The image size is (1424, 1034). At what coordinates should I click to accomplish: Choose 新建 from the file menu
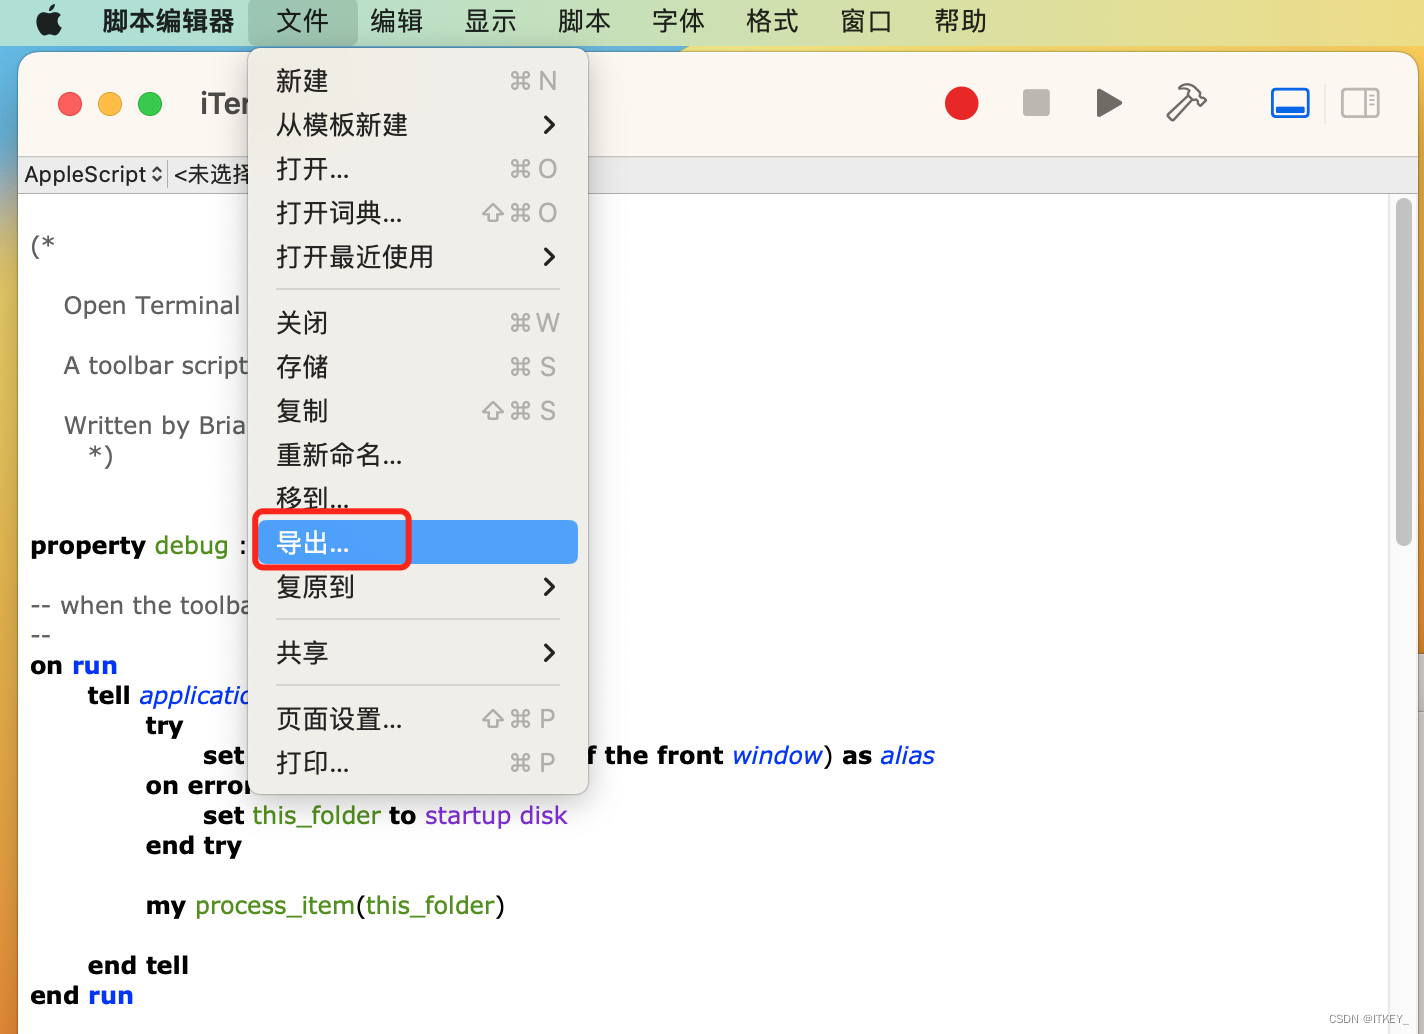pyautogui.click(x=417, y=81)
